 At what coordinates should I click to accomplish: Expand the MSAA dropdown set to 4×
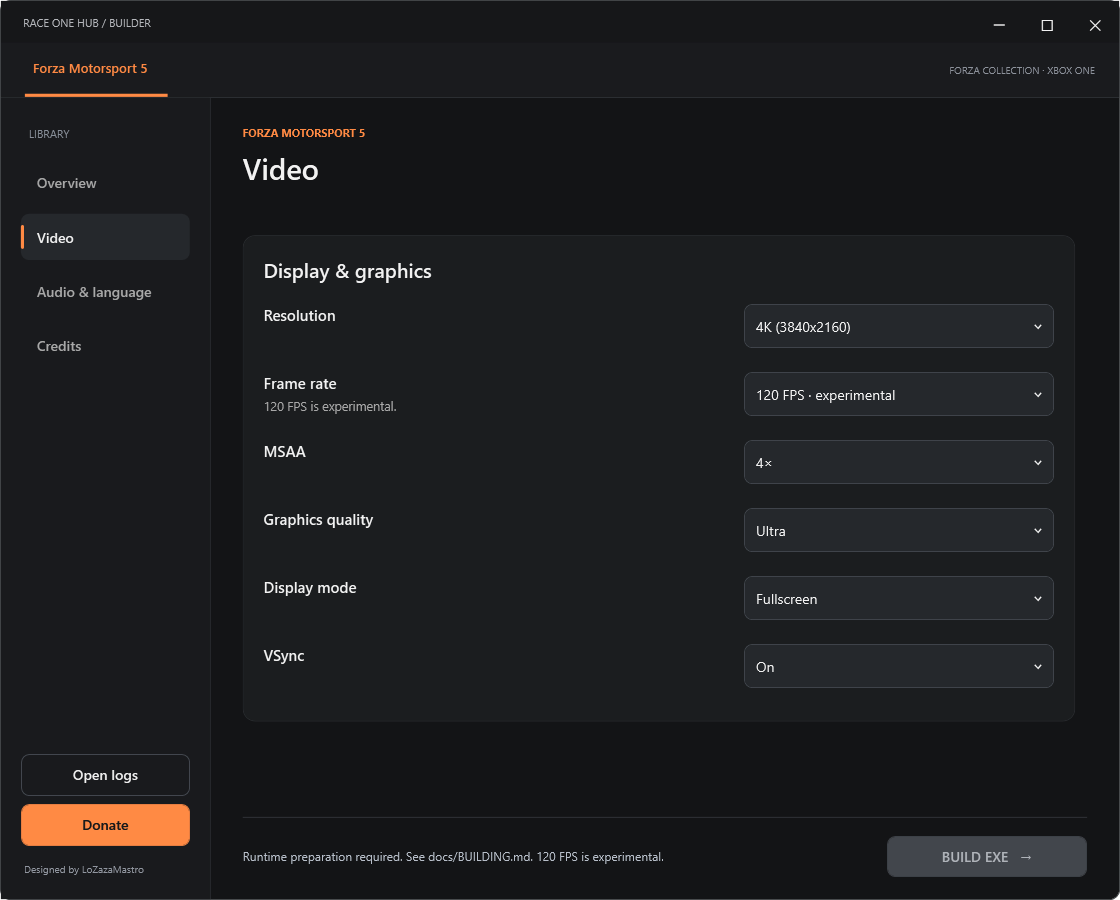pyautogui.click(x=899, y=462)
